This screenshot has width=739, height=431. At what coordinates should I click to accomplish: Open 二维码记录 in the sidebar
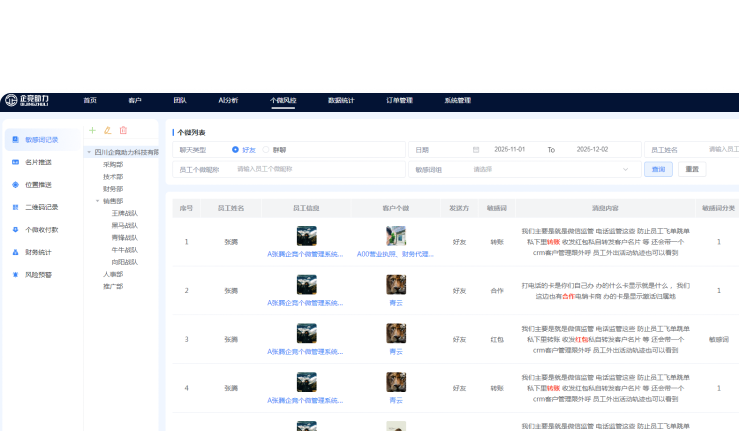click(41, 207)
